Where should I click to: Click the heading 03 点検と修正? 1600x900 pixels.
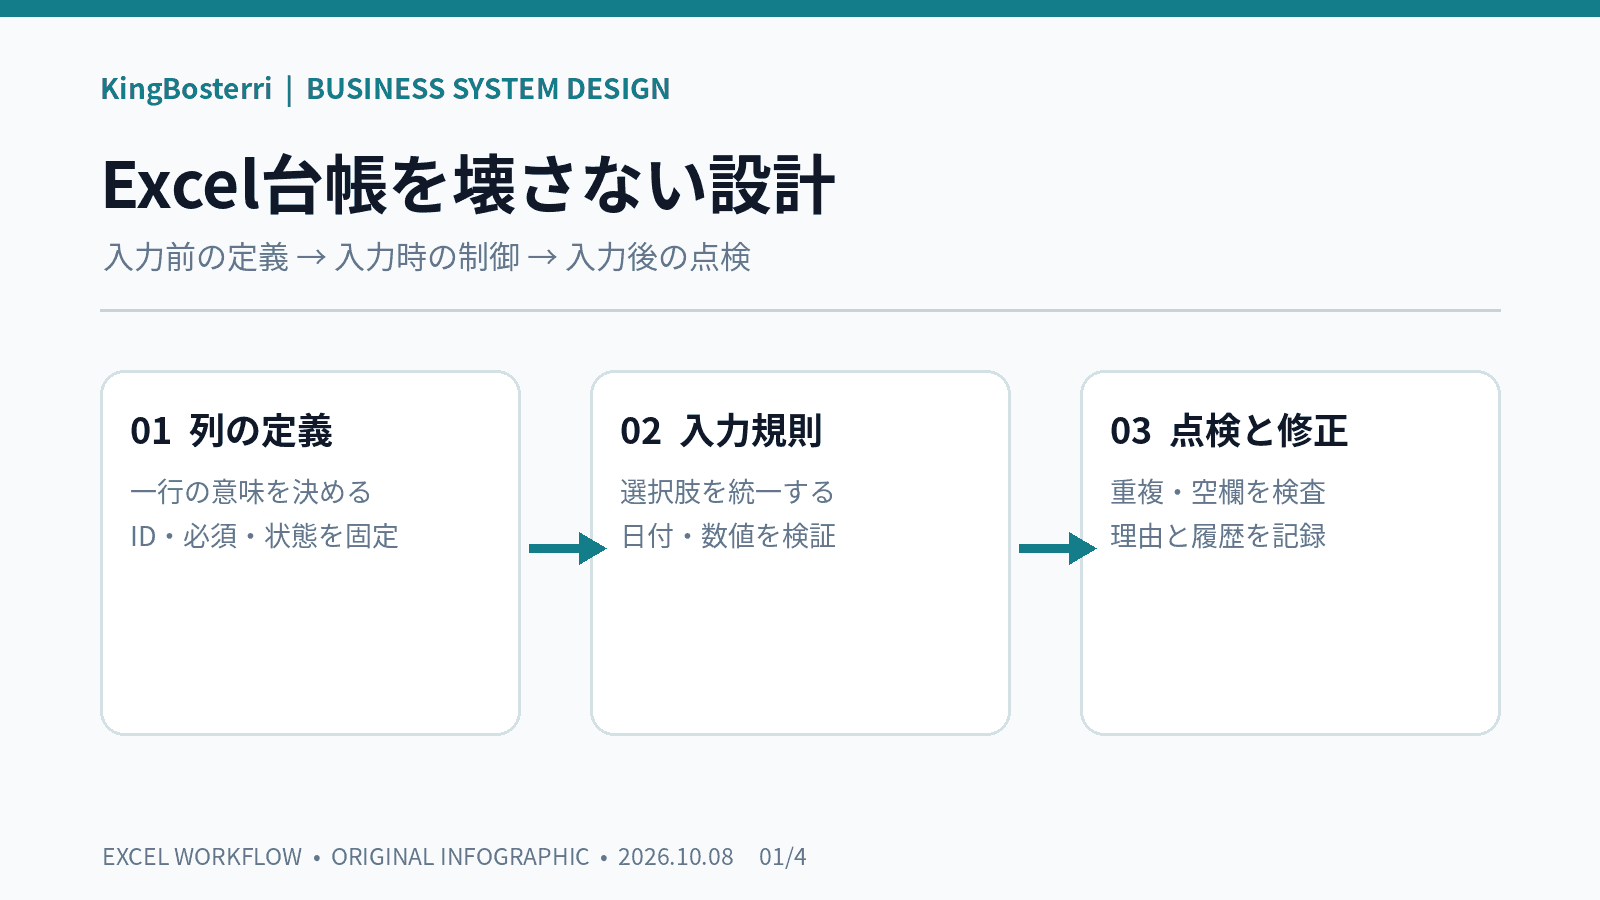click(1229, 431)
